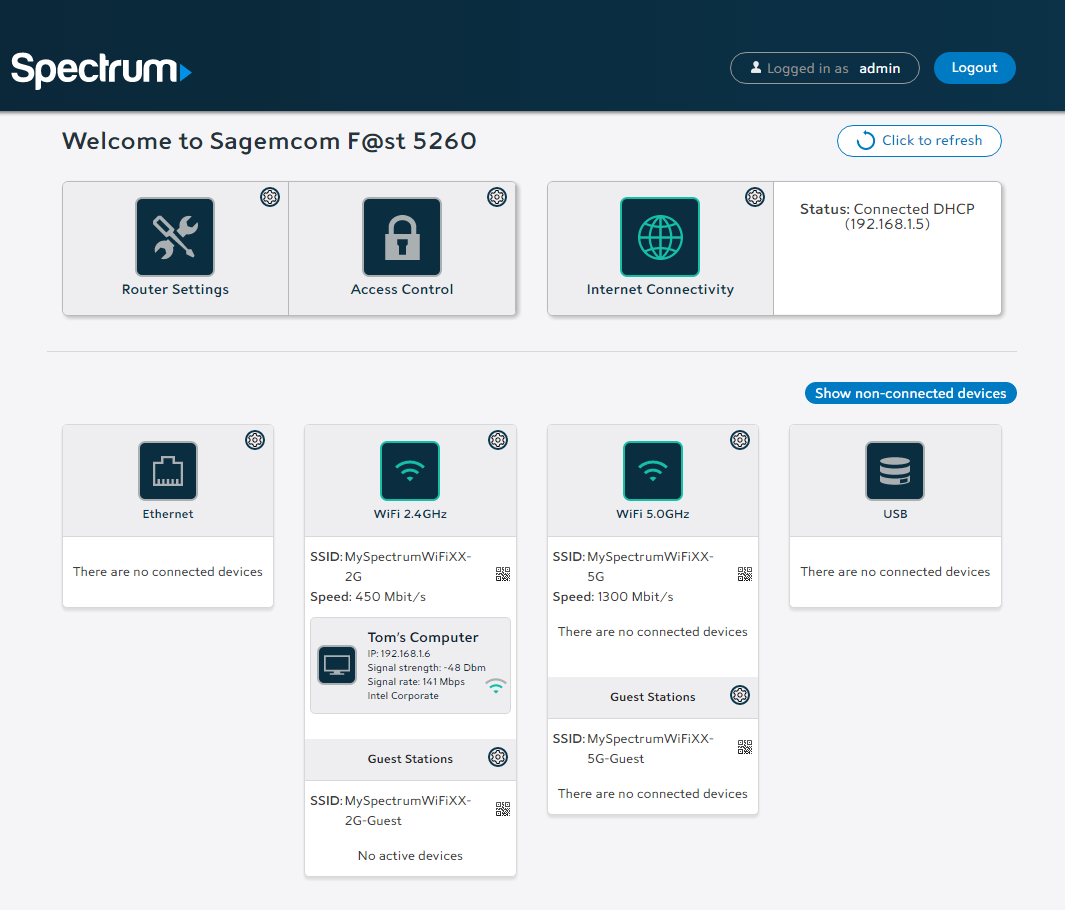Screen dimensions: 1065x910
Task: Open gear settings for 2.4GHz Guest Stations
Action: 498,757
